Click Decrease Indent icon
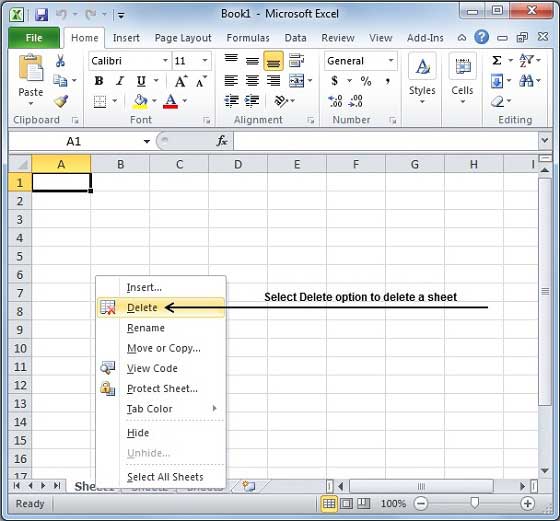560x521 pixels. [231, 101]
